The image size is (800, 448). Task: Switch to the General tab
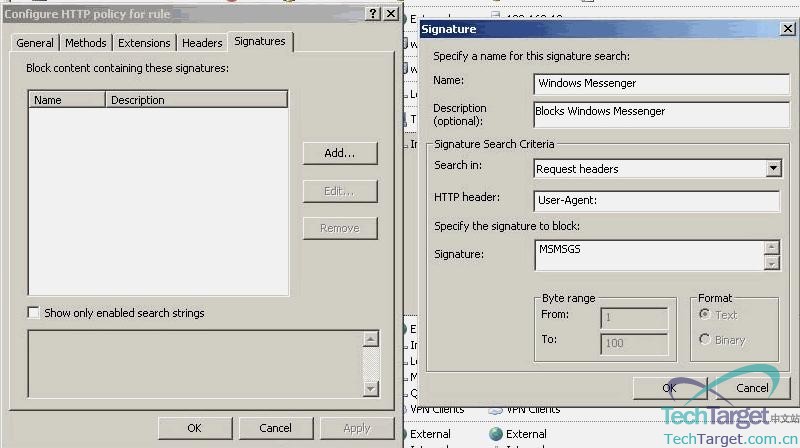click(x=35, y=43)
